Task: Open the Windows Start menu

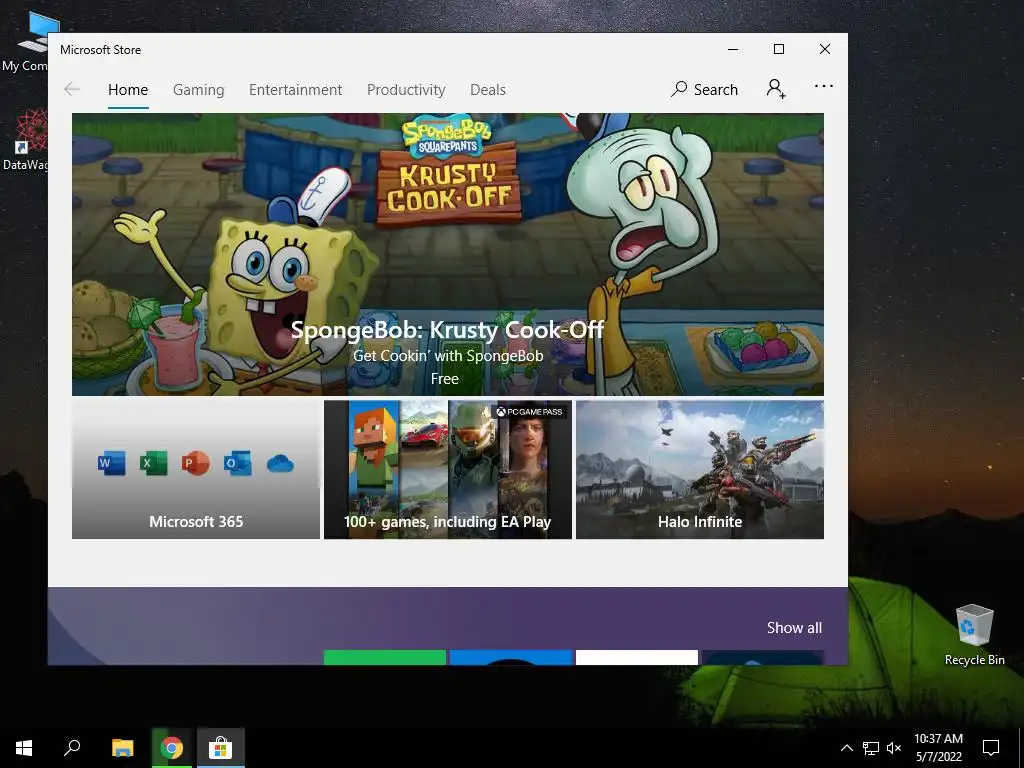Action: pos(24,748)
